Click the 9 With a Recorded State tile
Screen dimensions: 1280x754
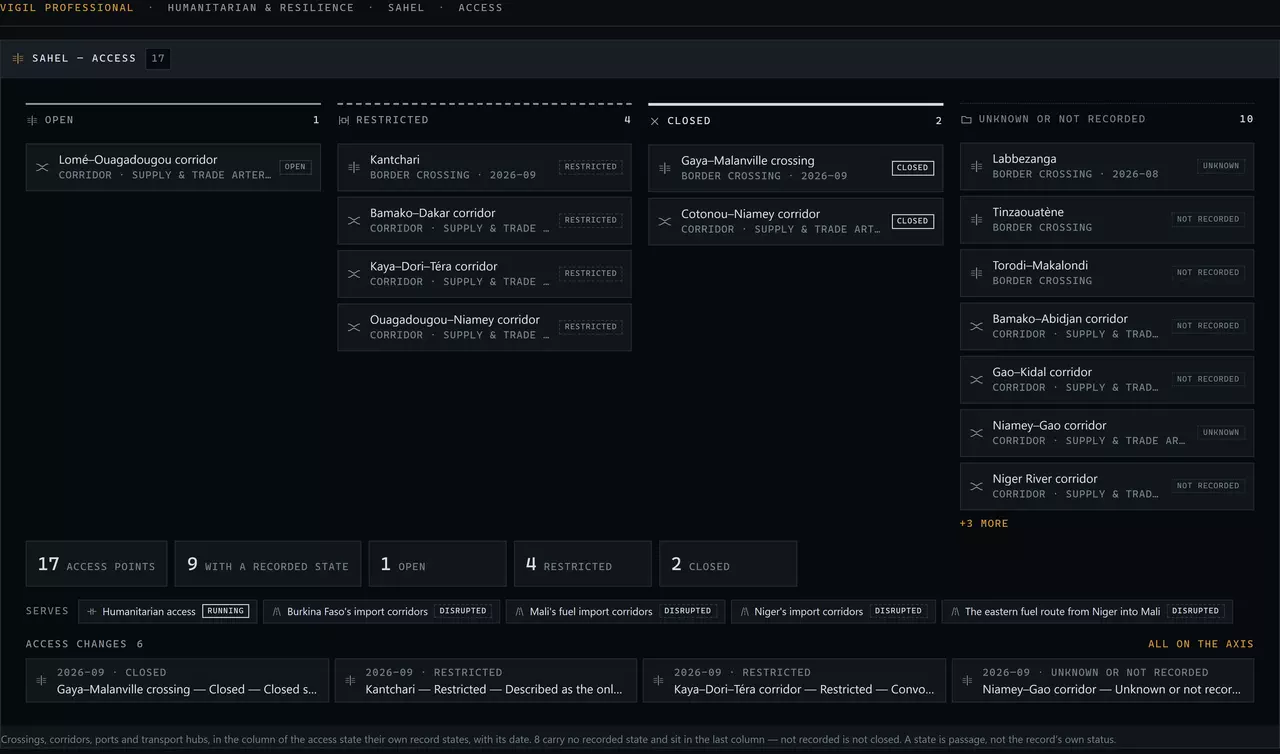[x=268, y=564]
